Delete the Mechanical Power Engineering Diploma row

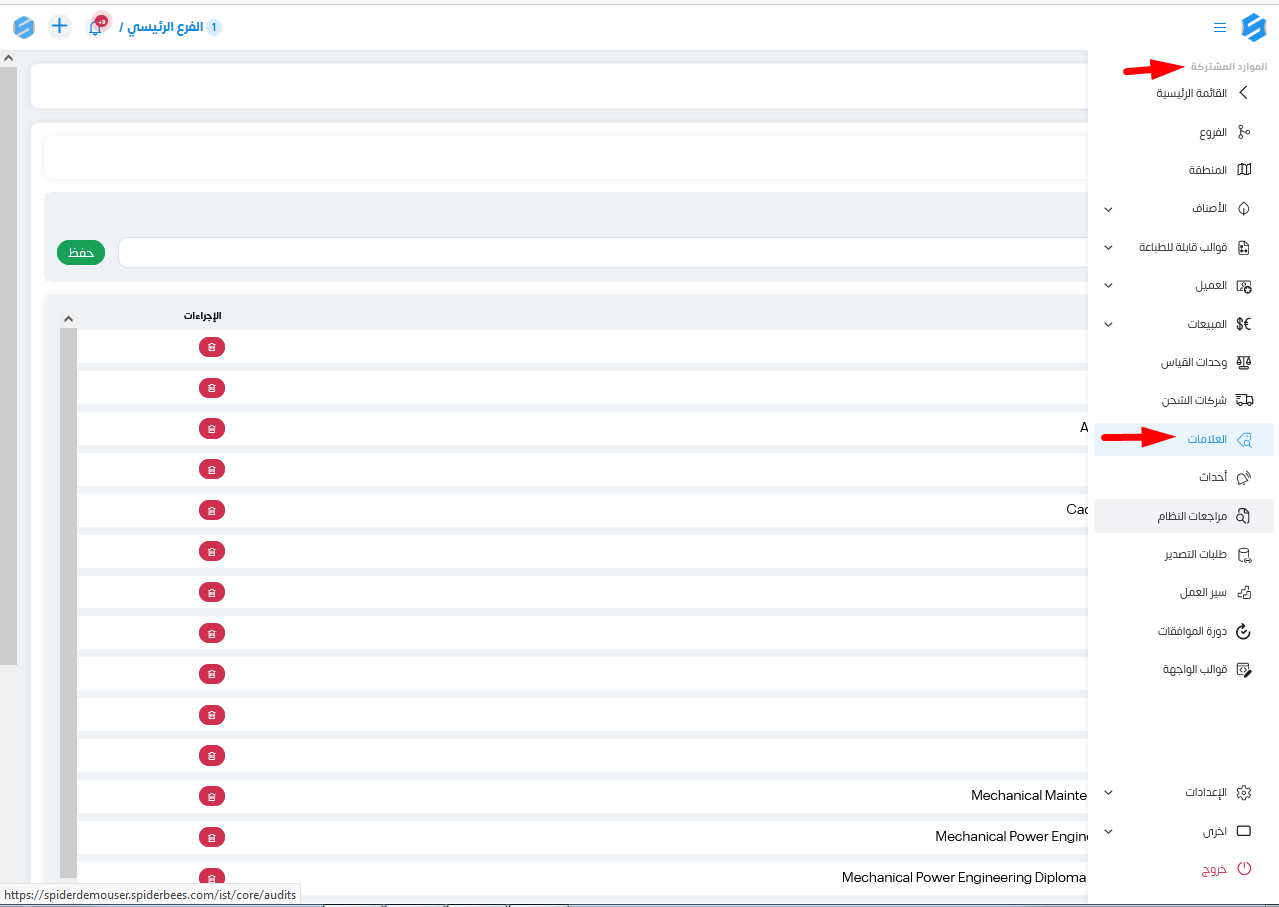coord(211,877)
